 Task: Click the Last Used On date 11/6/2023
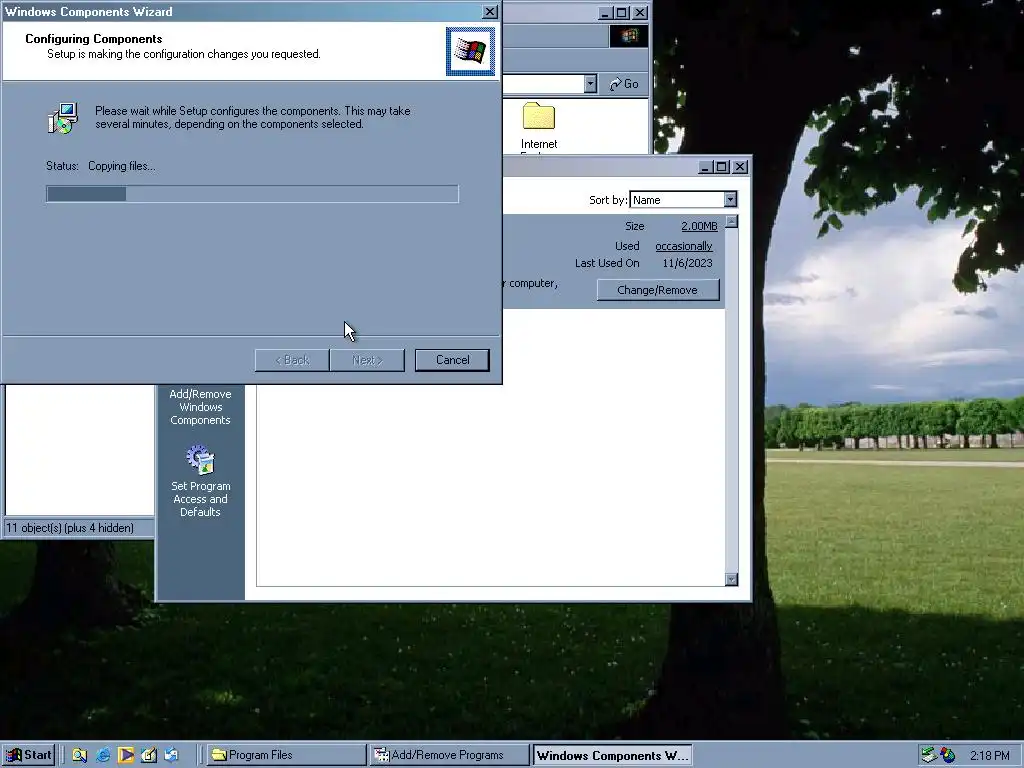click(687, 263)
